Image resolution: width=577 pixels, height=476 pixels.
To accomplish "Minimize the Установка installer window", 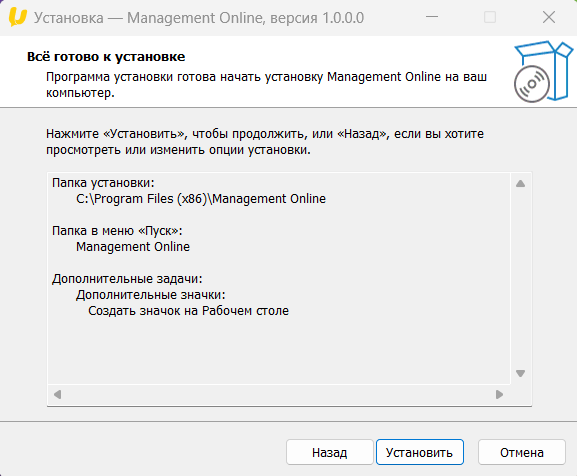I will click(432, 17).
